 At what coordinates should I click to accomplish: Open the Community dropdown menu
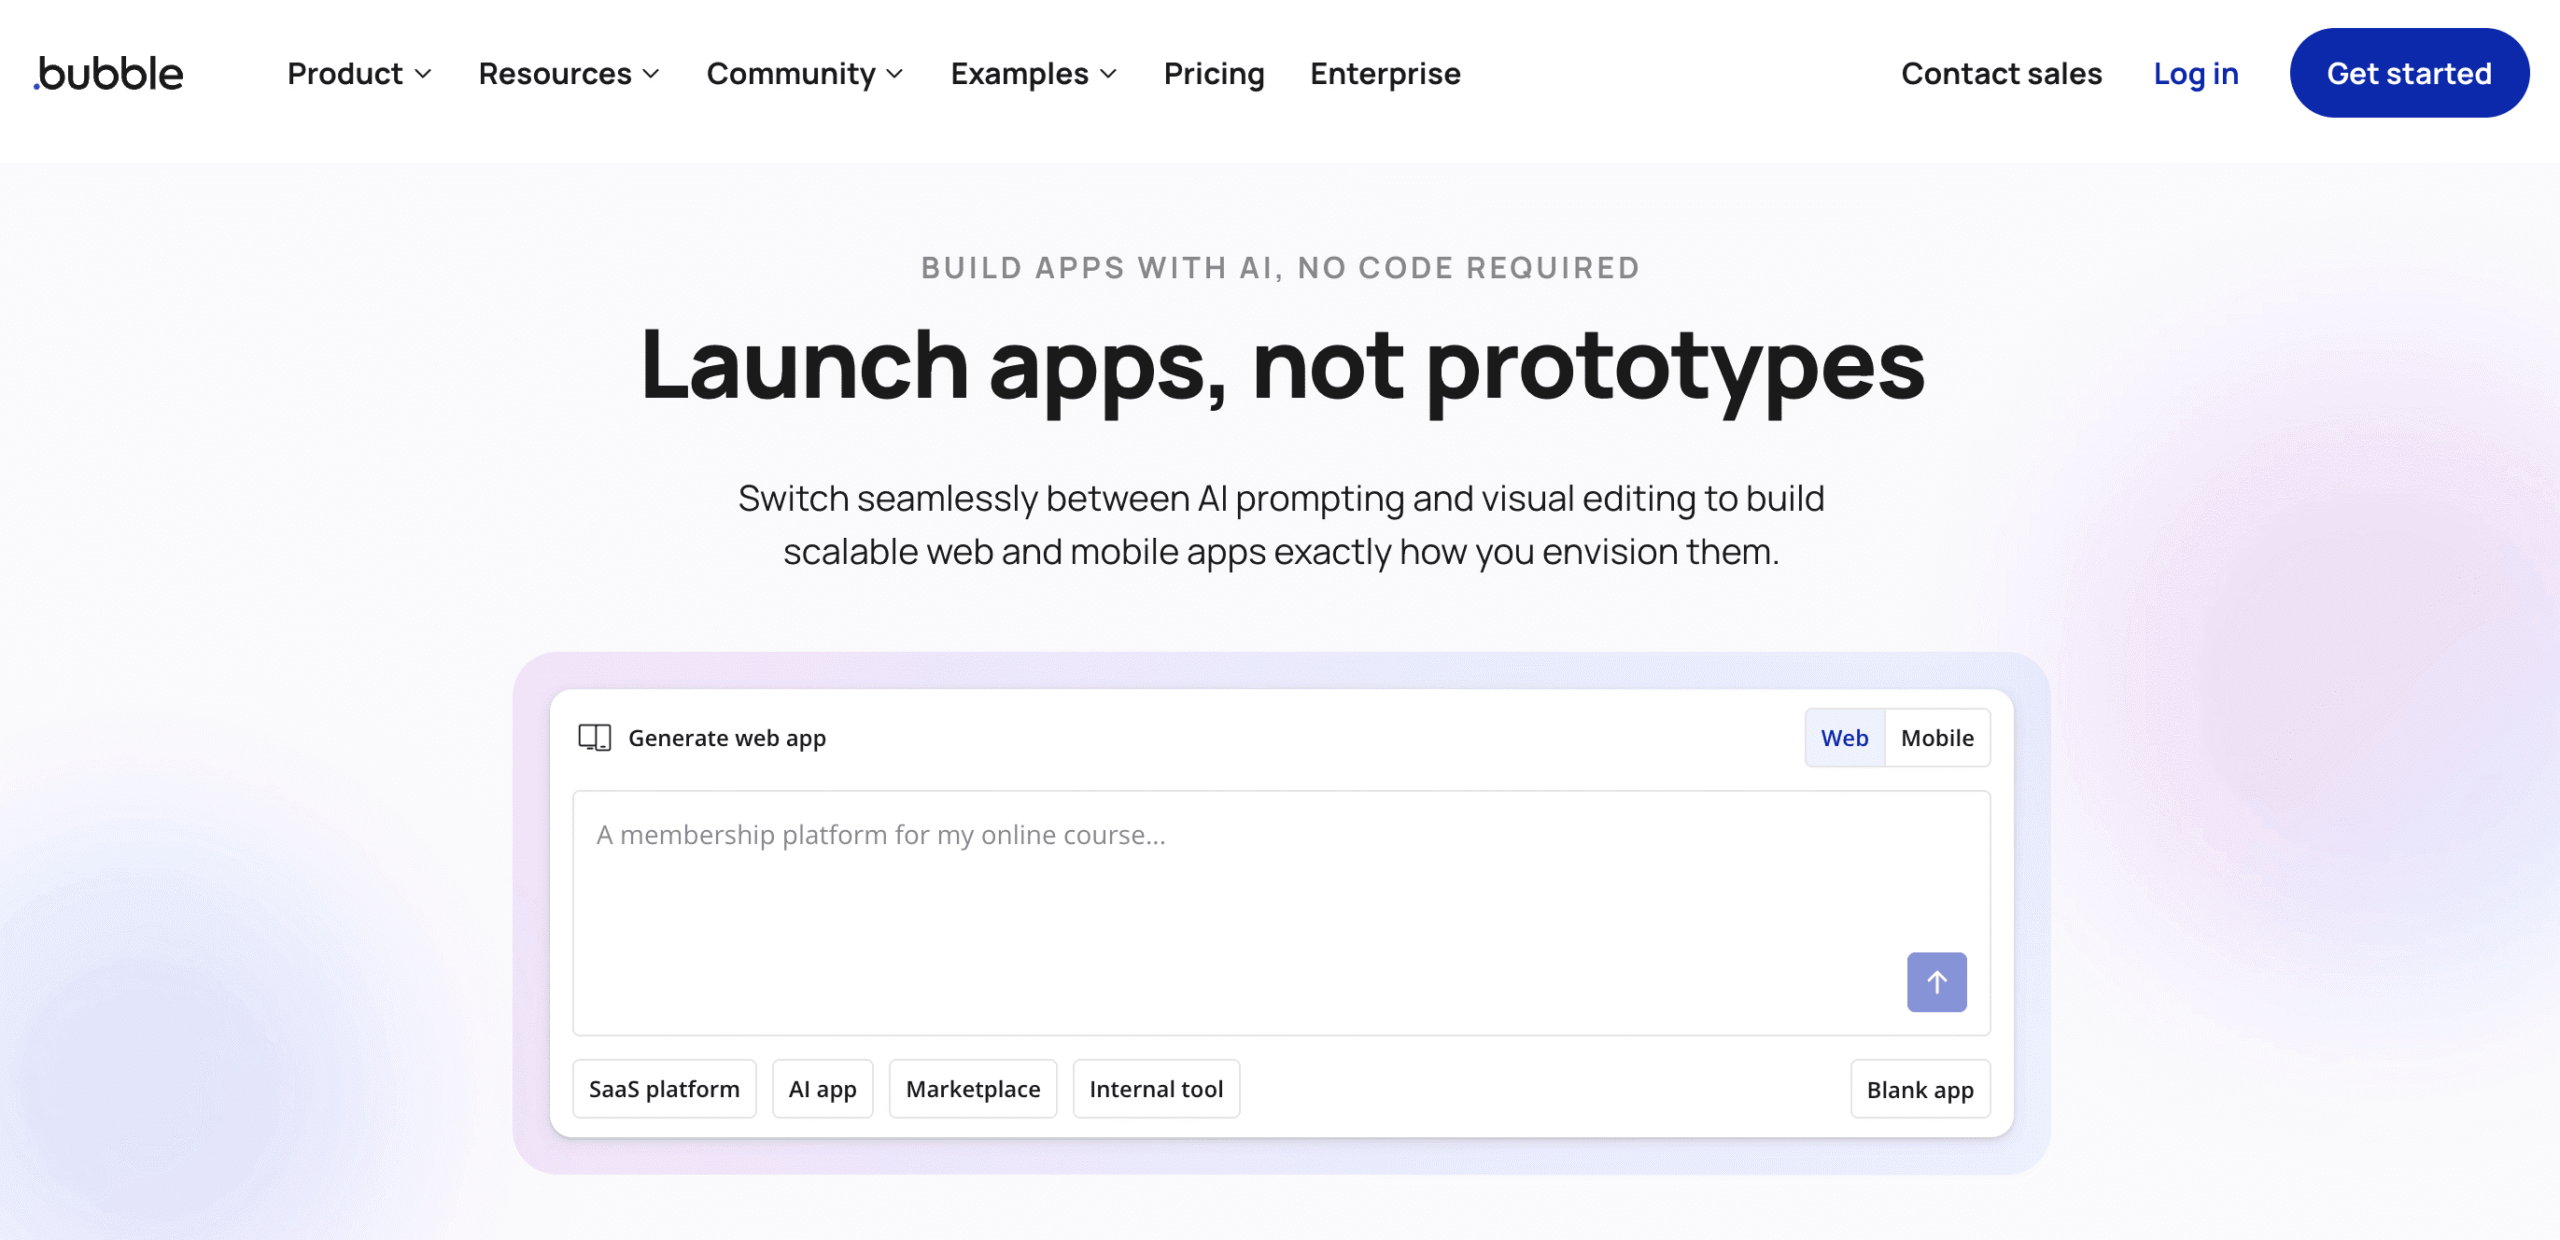[805, 73]
